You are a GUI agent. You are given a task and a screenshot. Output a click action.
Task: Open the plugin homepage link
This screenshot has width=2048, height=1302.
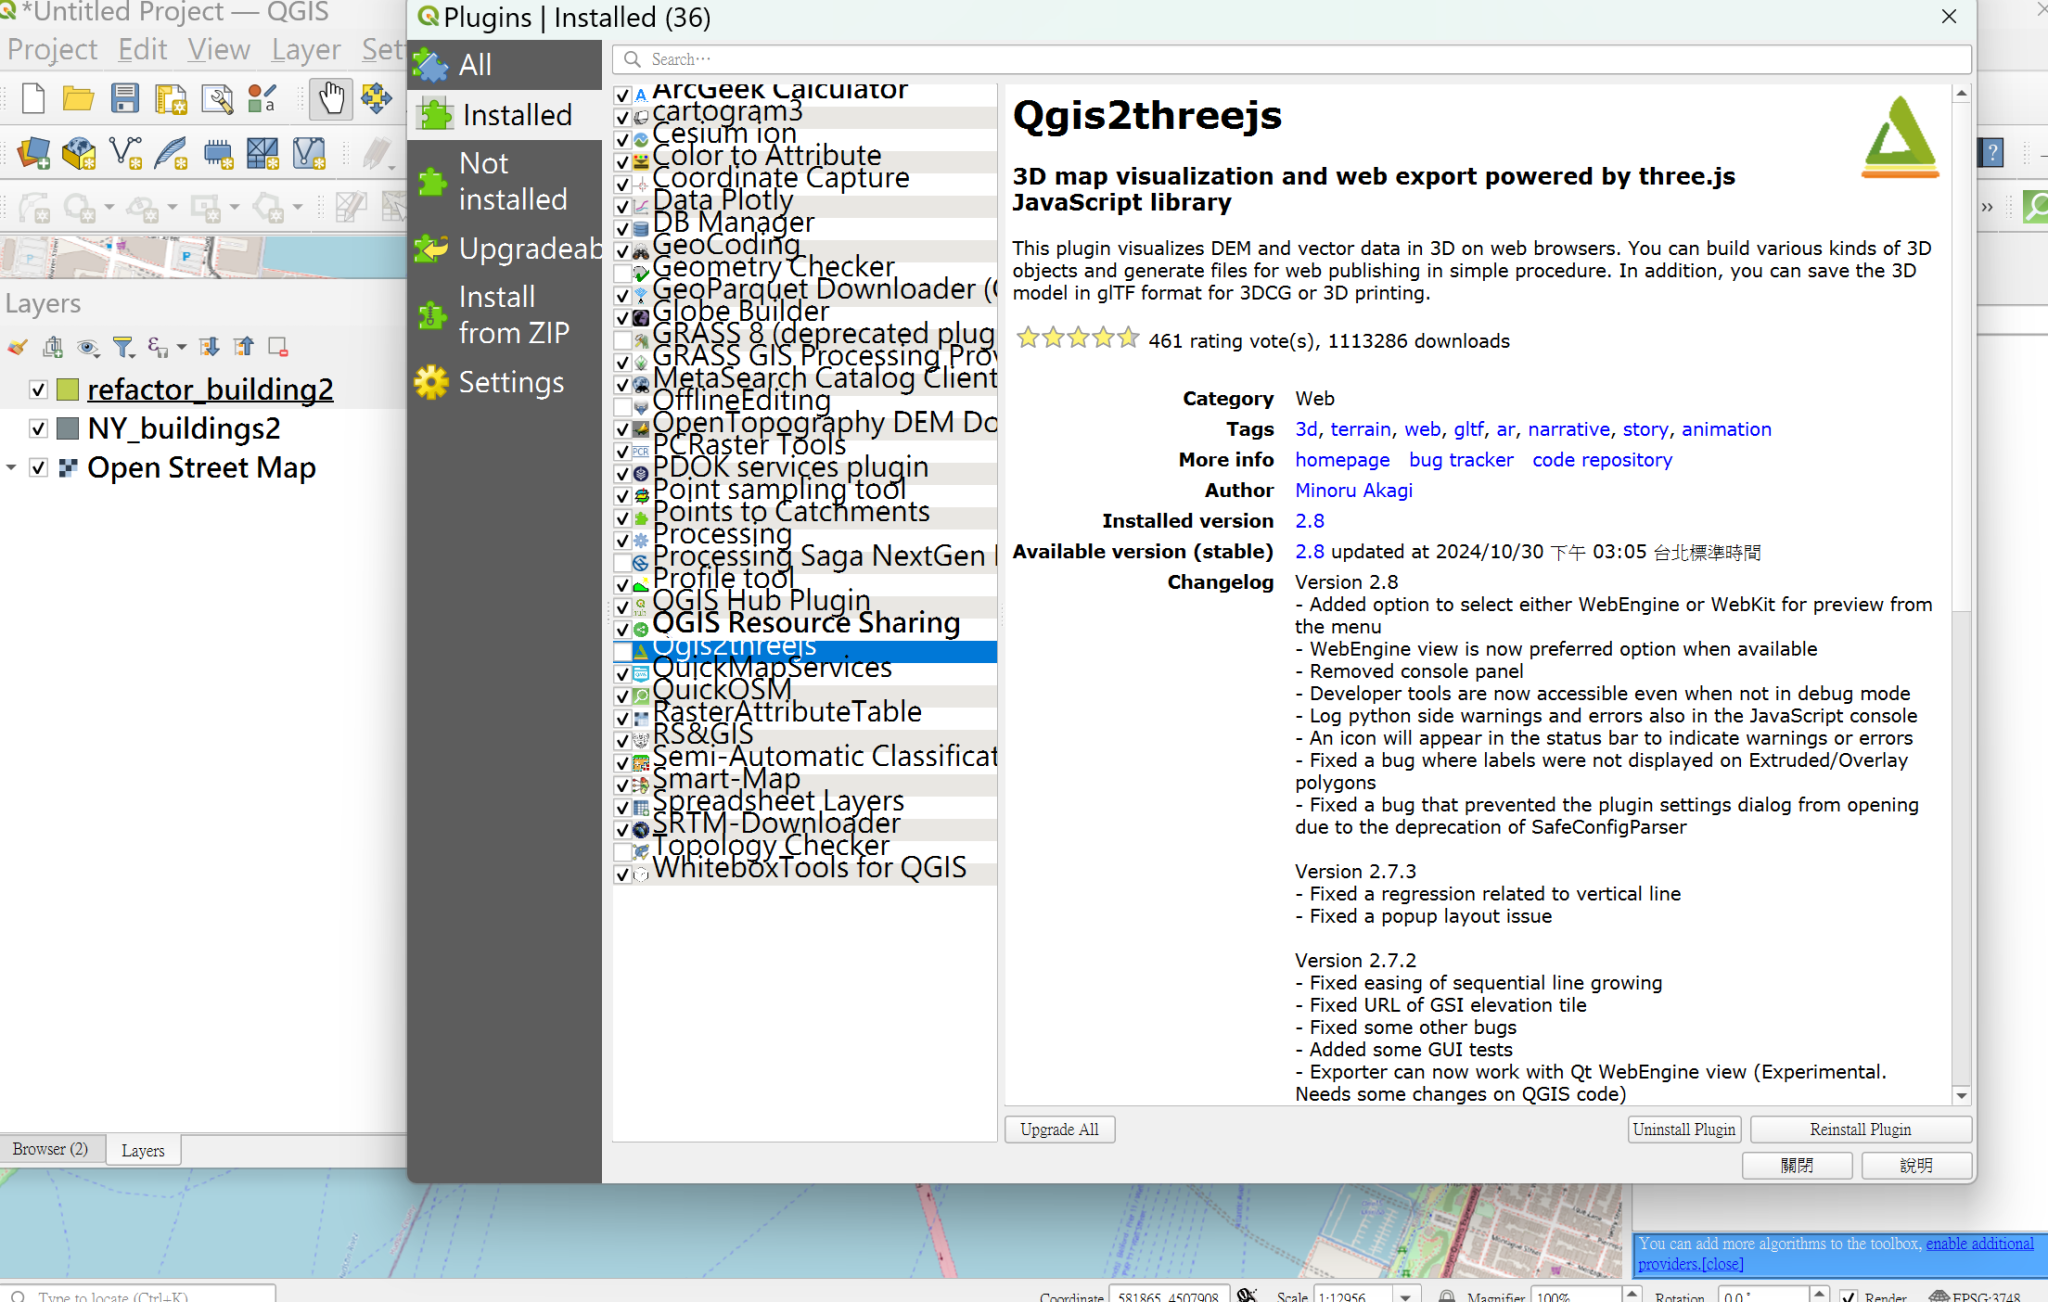point(1342,459)
